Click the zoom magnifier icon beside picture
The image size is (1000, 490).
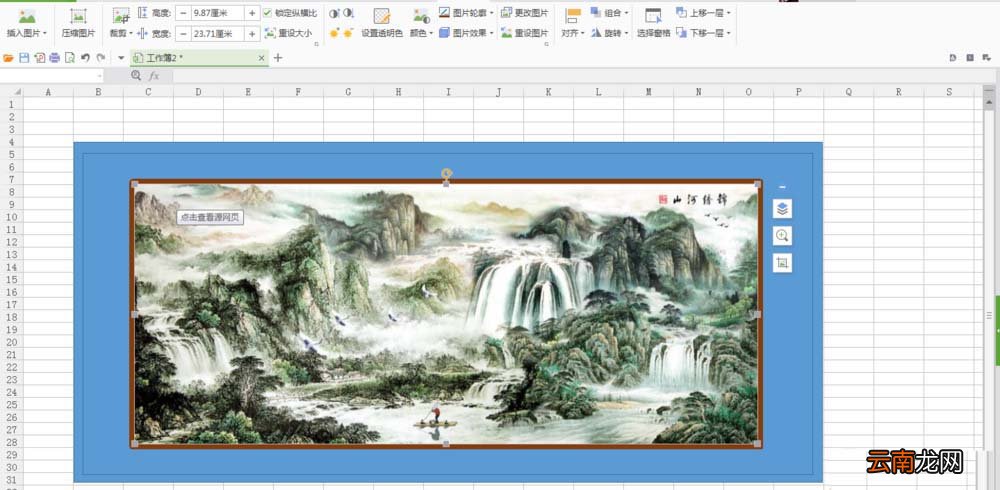[783, 235]
